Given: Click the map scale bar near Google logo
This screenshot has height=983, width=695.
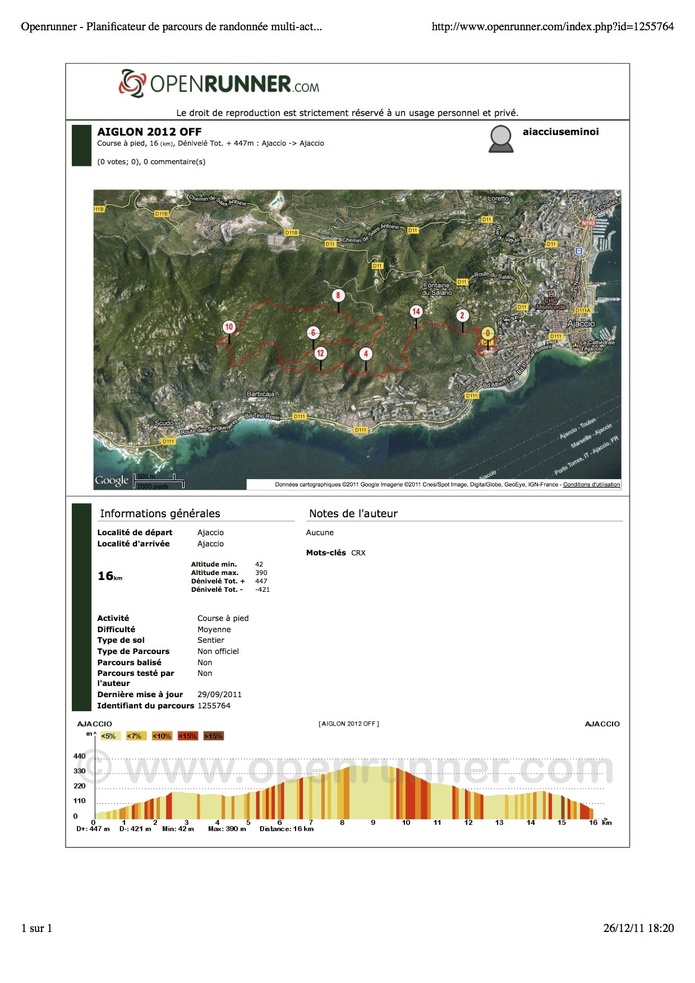Looking at the screenshot, I should (160, 482).
